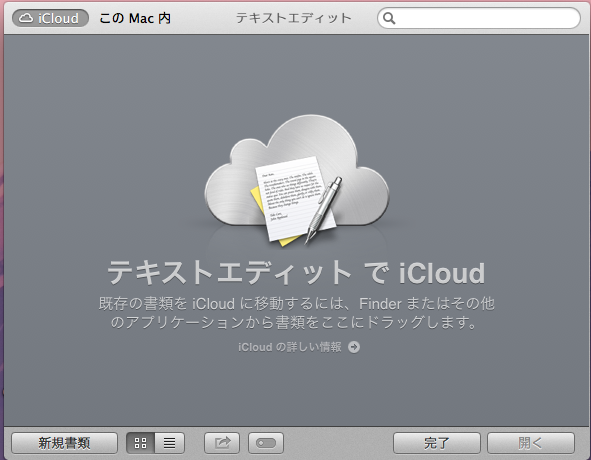Click the magnifying glass search icon
This screenshot has height=460, width=591.
(389, 18)
